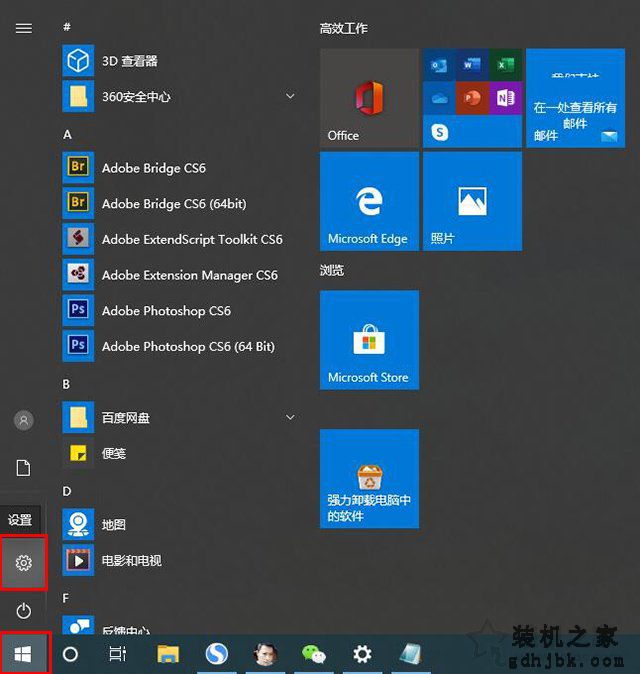
Task: Open Adobe ExtendScript Toolkit CS6 icon
Action: (x=78, y=239)
